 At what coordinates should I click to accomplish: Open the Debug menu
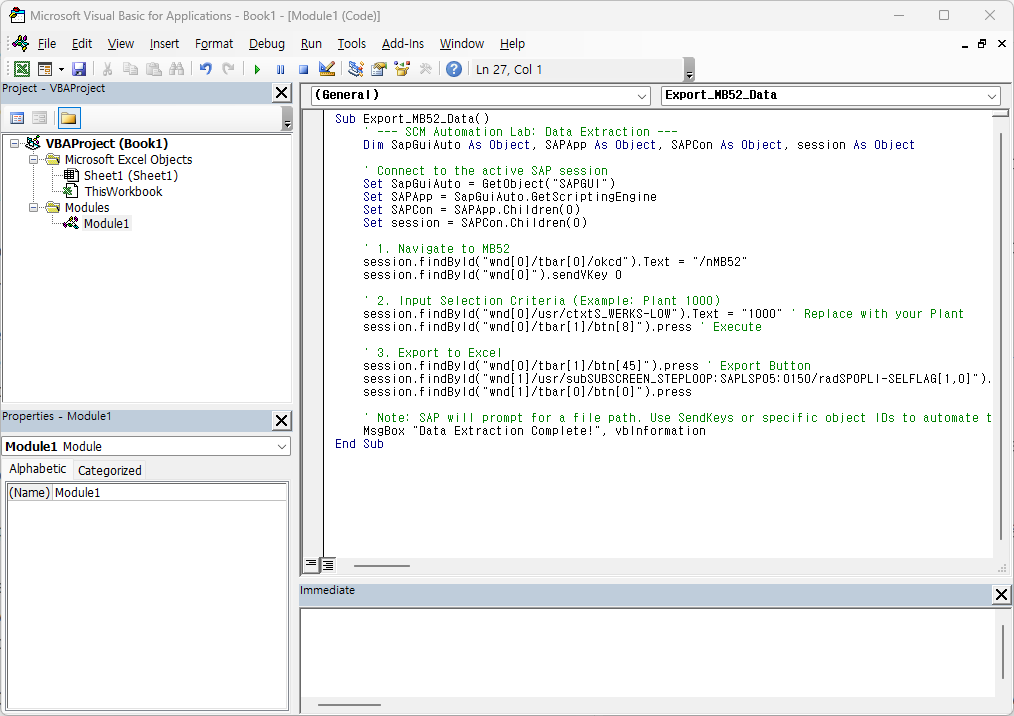pos(266,44)
